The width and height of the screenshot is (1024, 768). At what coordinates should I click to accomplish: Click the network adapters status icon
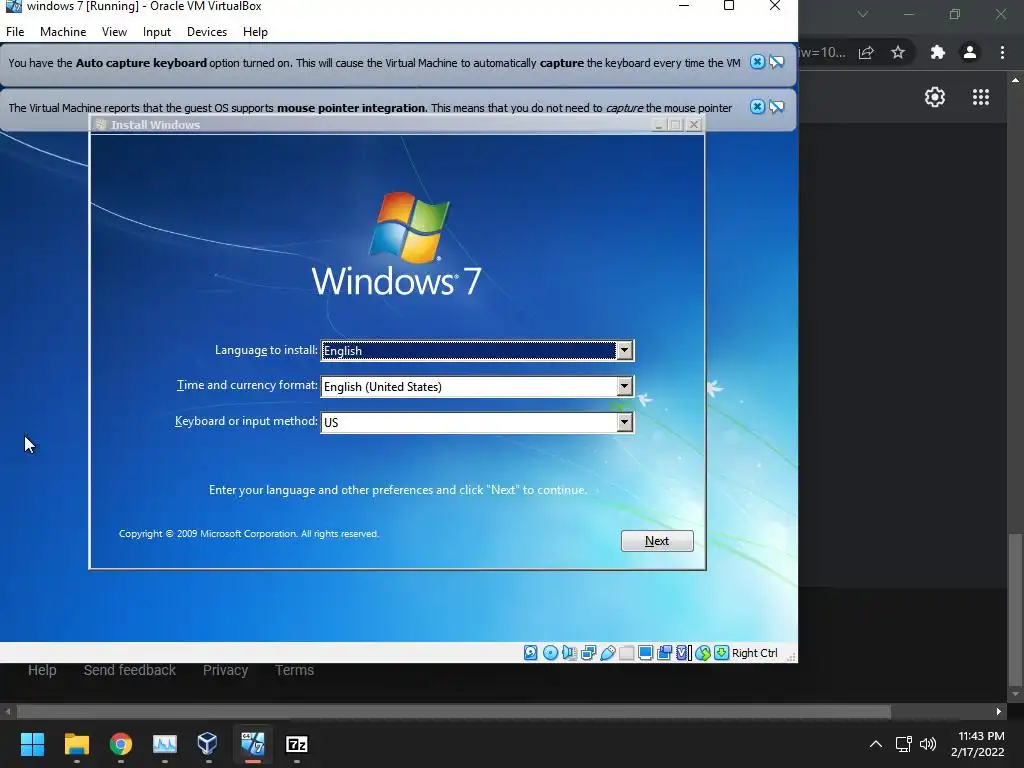click(588, 652)
